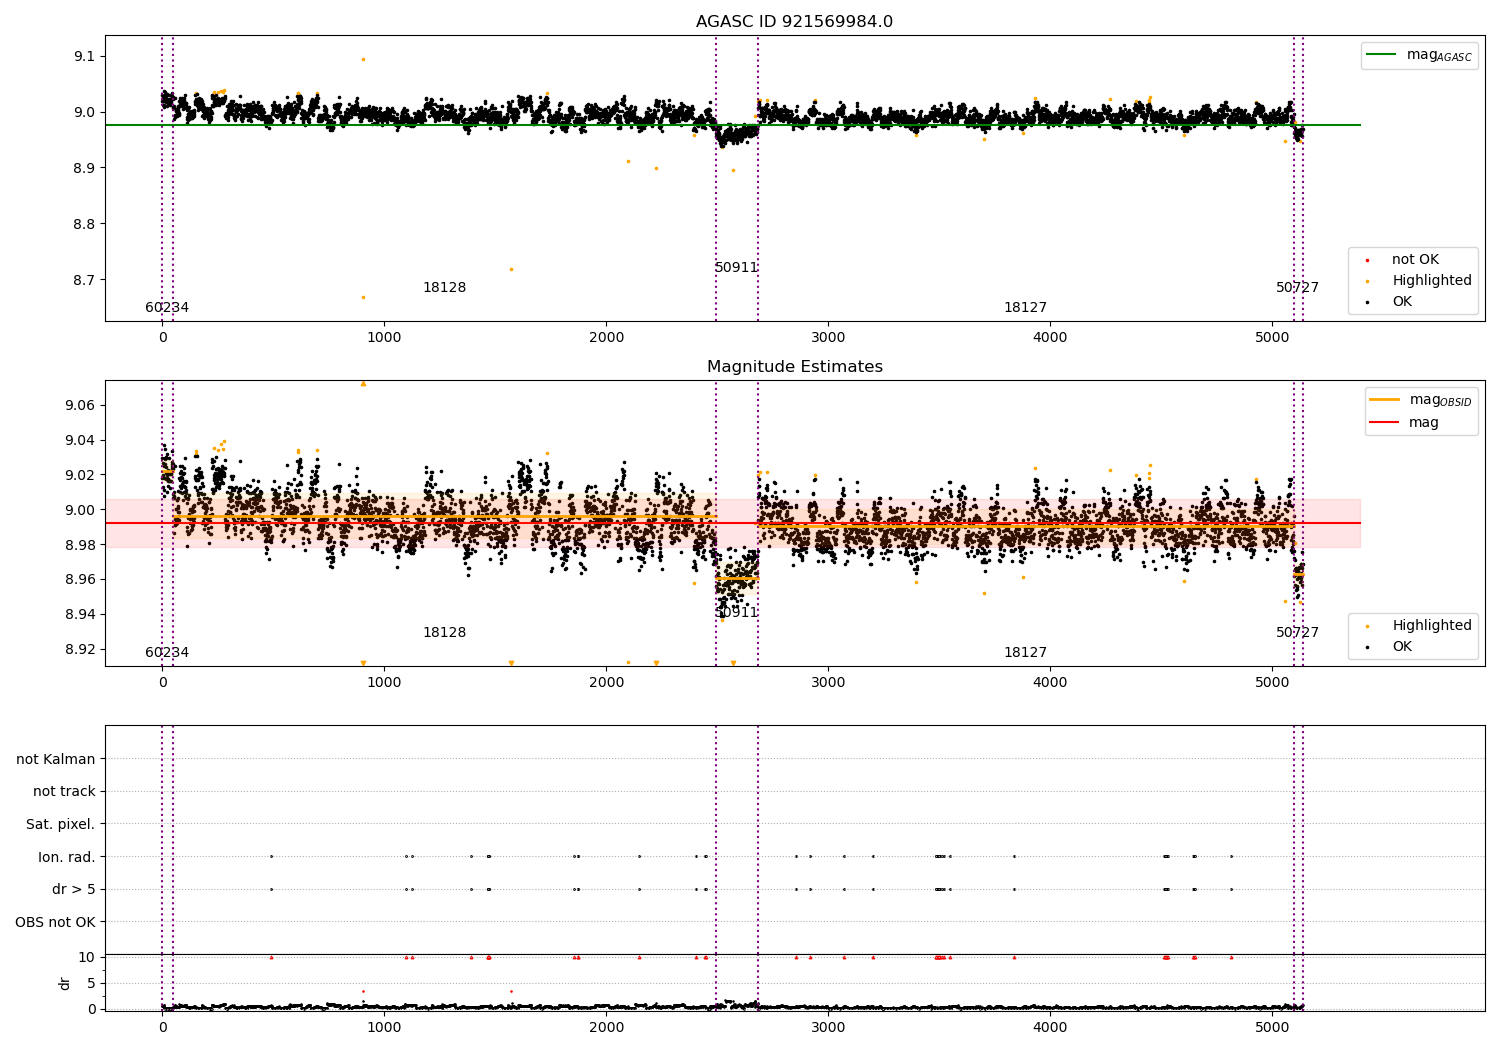Click the 3000 x-axis tick label in the top plot

click(828, 337)
